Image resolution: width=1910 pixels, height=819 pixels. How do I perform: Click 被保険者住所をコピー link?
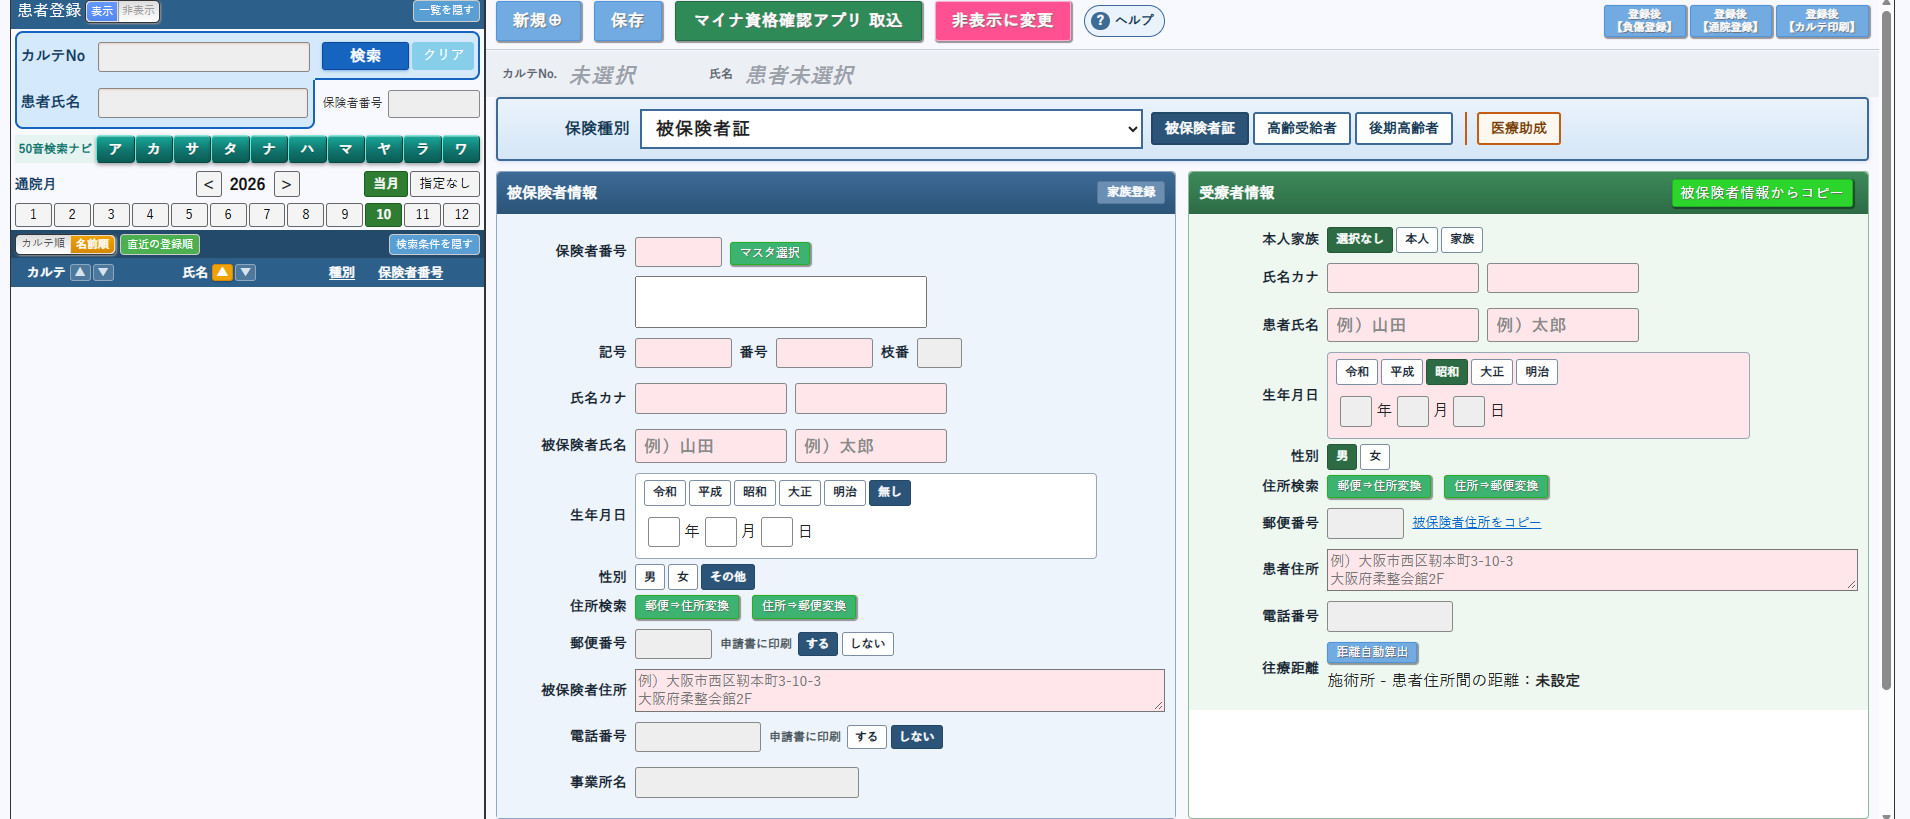pyautogui.click(x=1476, y=523)
